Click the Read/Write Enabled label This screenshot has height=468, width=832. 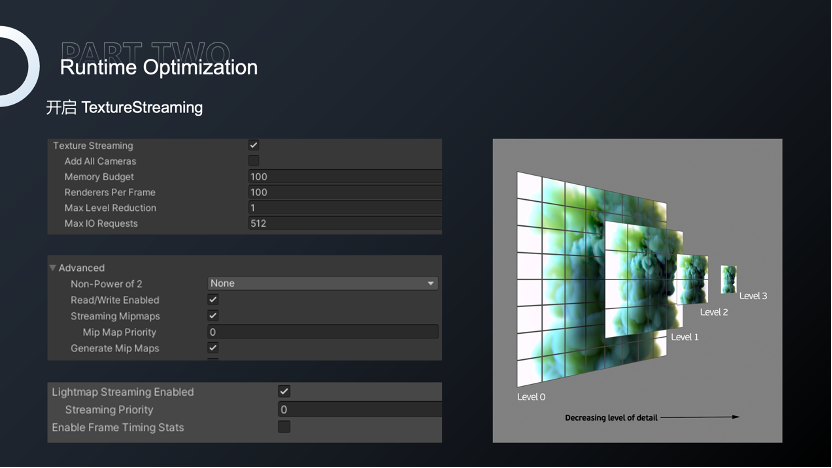[115, 300]
